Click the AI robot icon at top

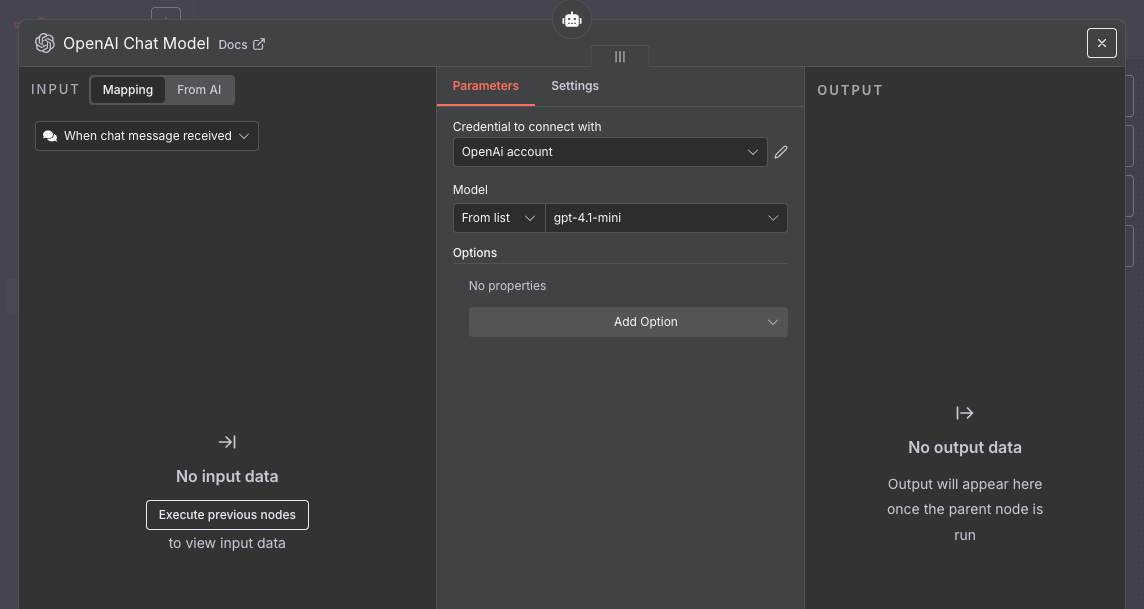pyautogui.click(x=571, y=20)
